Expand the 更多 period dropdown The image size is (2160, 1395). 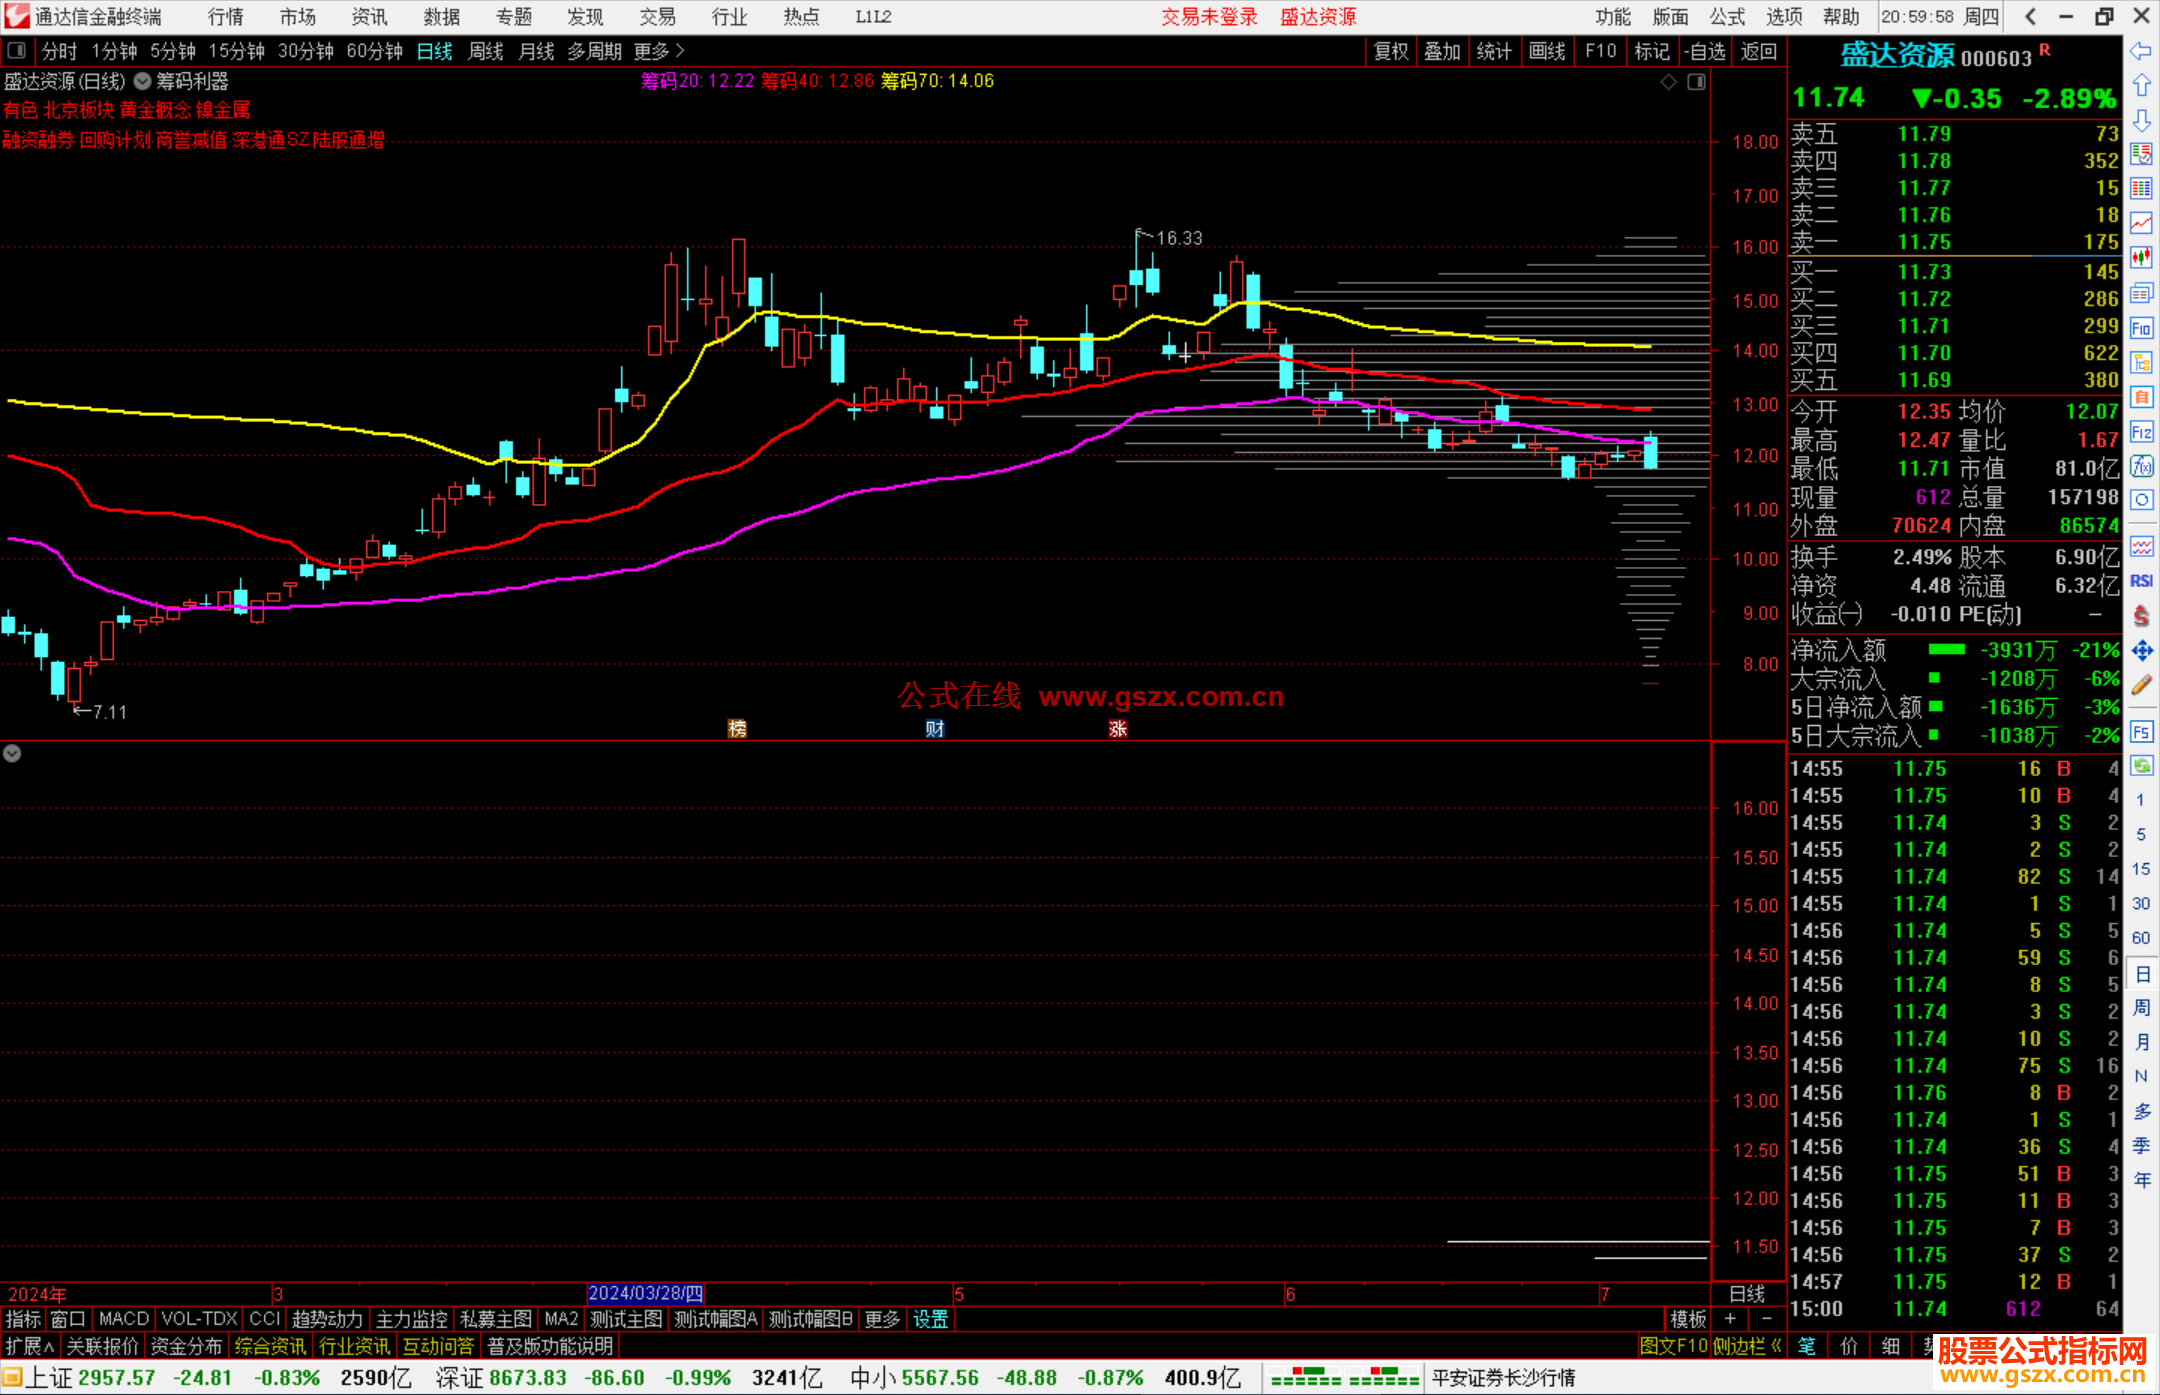[x=658, y=51]
